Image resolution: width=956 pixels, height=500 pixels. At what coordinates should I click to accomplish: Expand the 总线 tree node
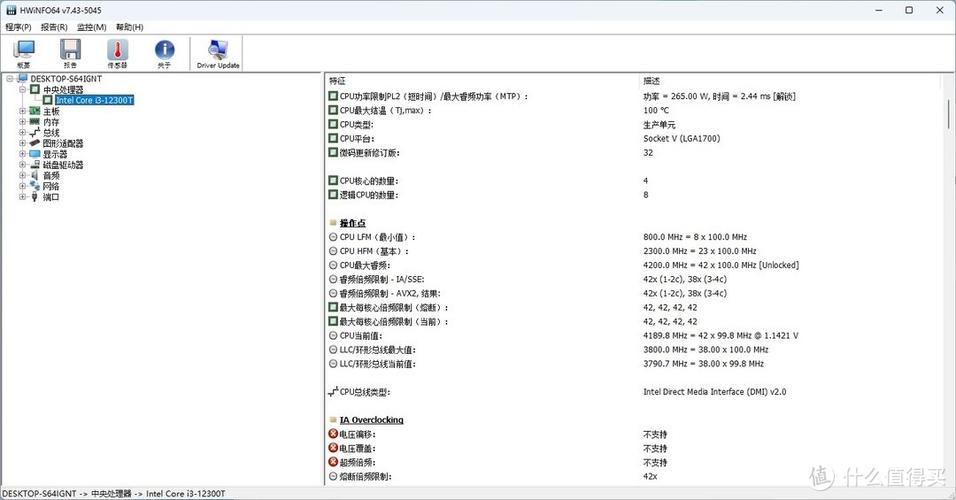(23, 132)
